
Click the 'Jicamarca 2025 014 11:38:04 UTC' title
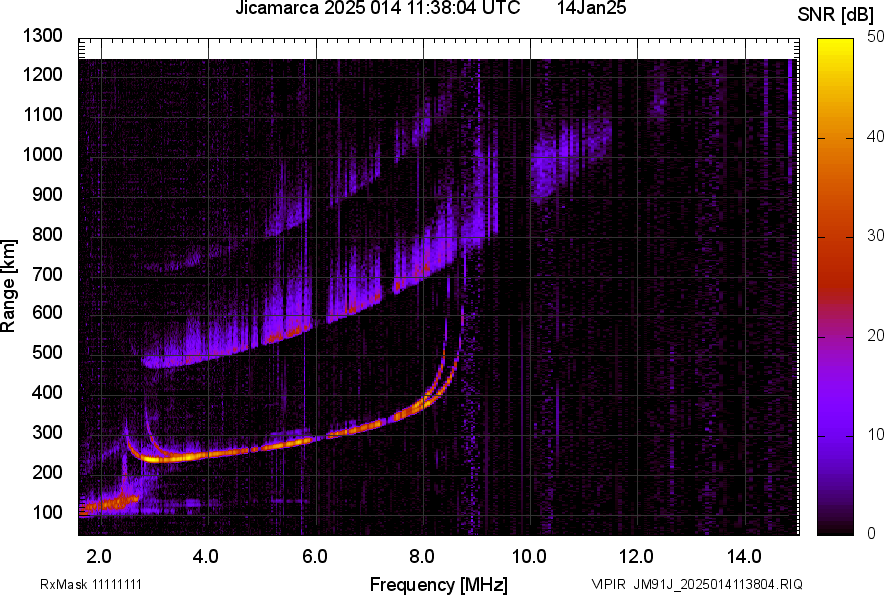coord(377,8)
